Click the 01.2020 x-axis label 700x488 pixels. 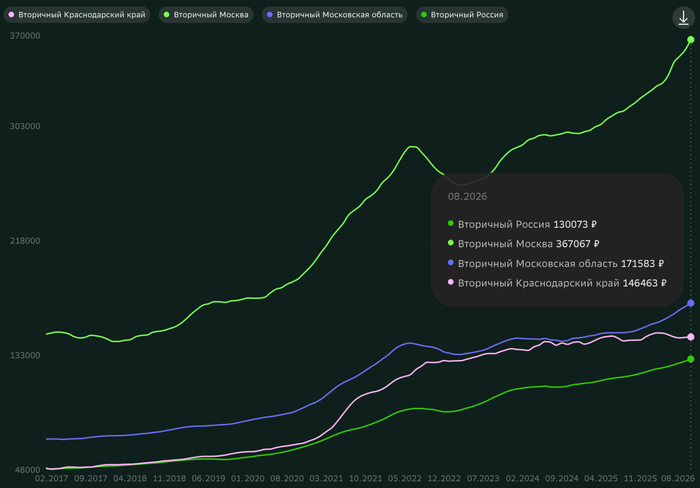(x=248, y=479)
